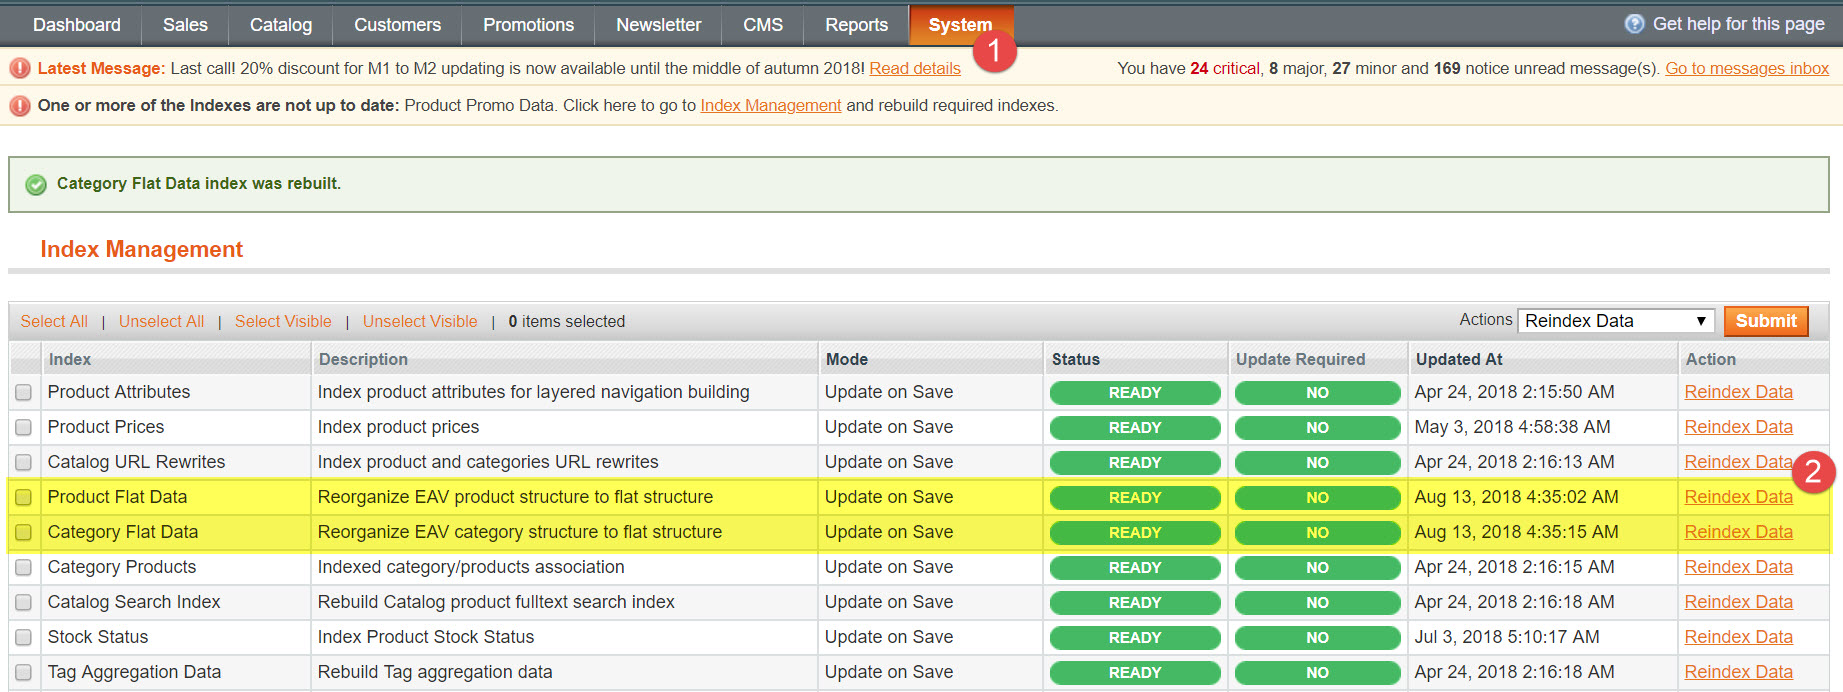Click the green success checkmark icon
The width and height of the screenshot is (1843, 692).
(x=36, y=184)
